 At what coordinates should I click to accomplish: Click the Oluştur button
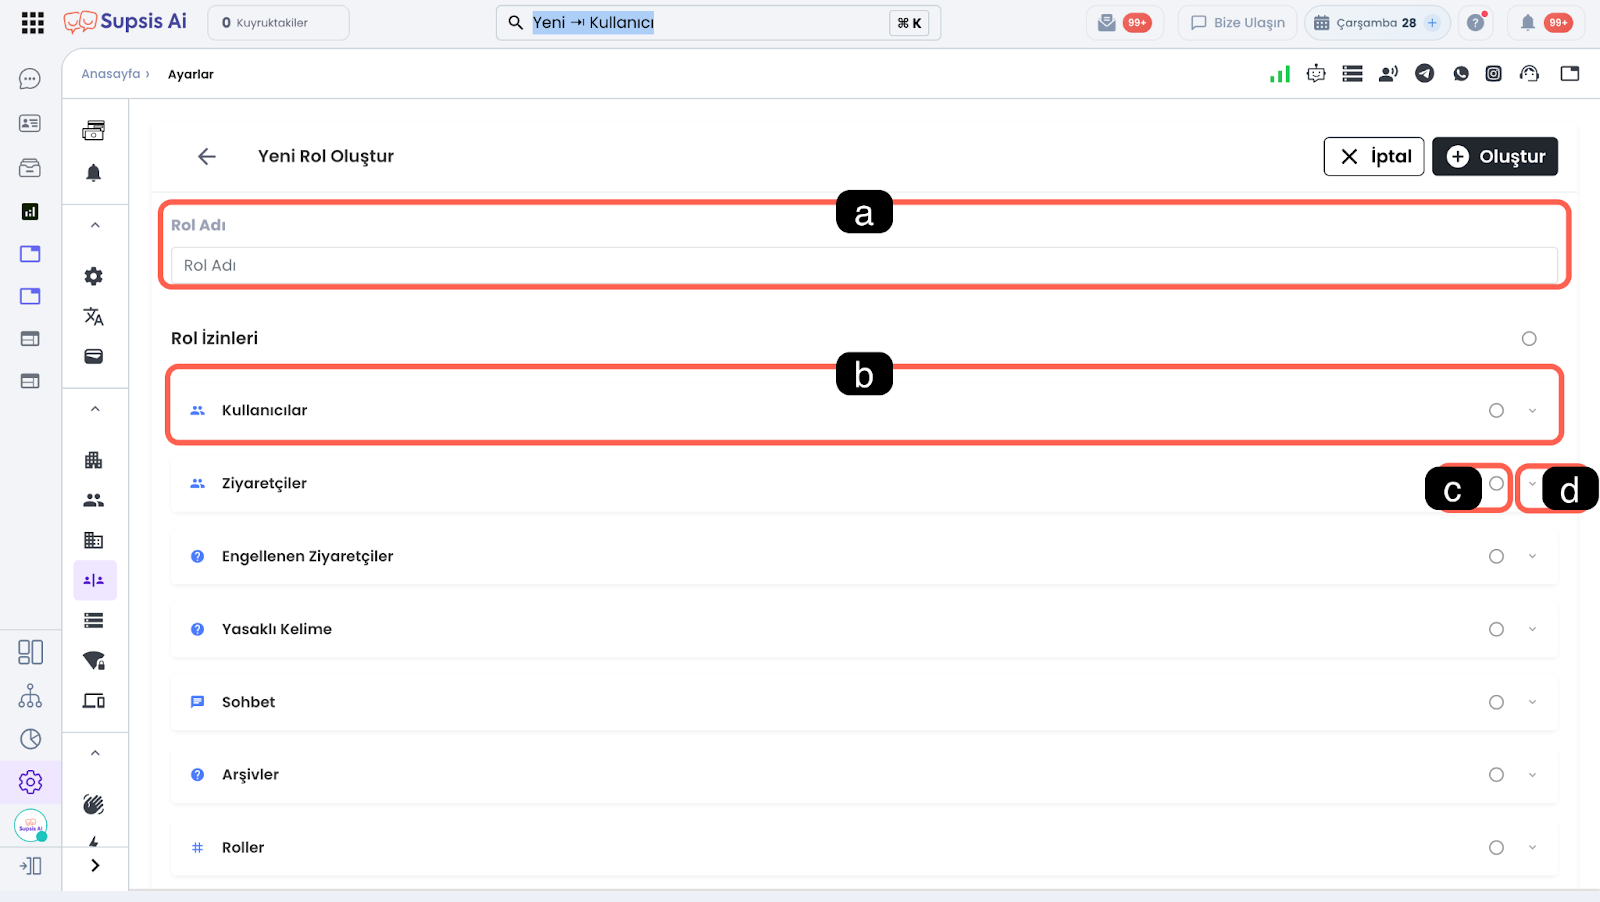pos(1494,156)
